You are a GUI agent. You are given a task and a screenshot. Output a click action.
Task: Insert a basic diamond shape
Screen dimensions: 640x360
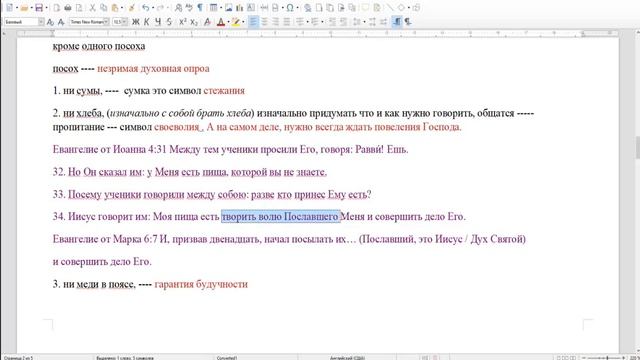pyautogui.click(x=402, y=8)
